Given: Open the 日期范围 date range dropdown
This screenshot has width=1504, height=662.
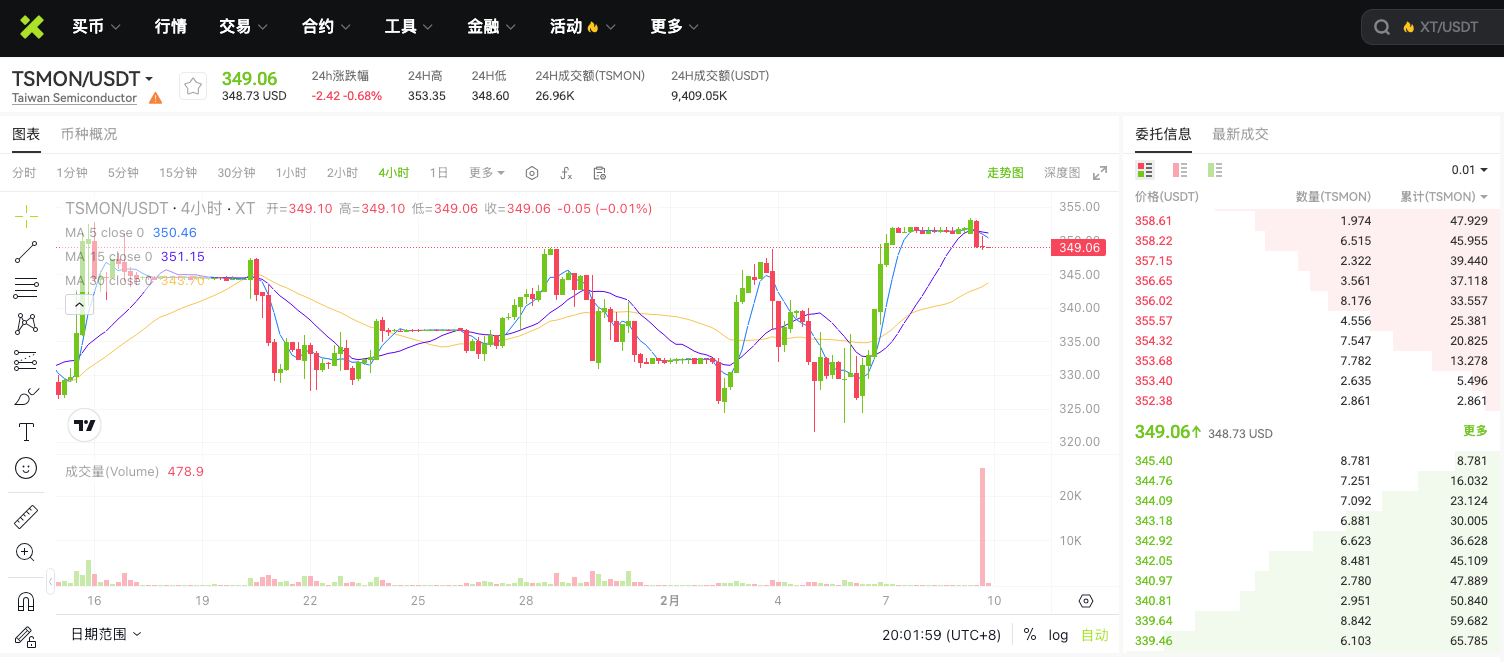Looking at the screenshot, I should [x=106, y=634].
